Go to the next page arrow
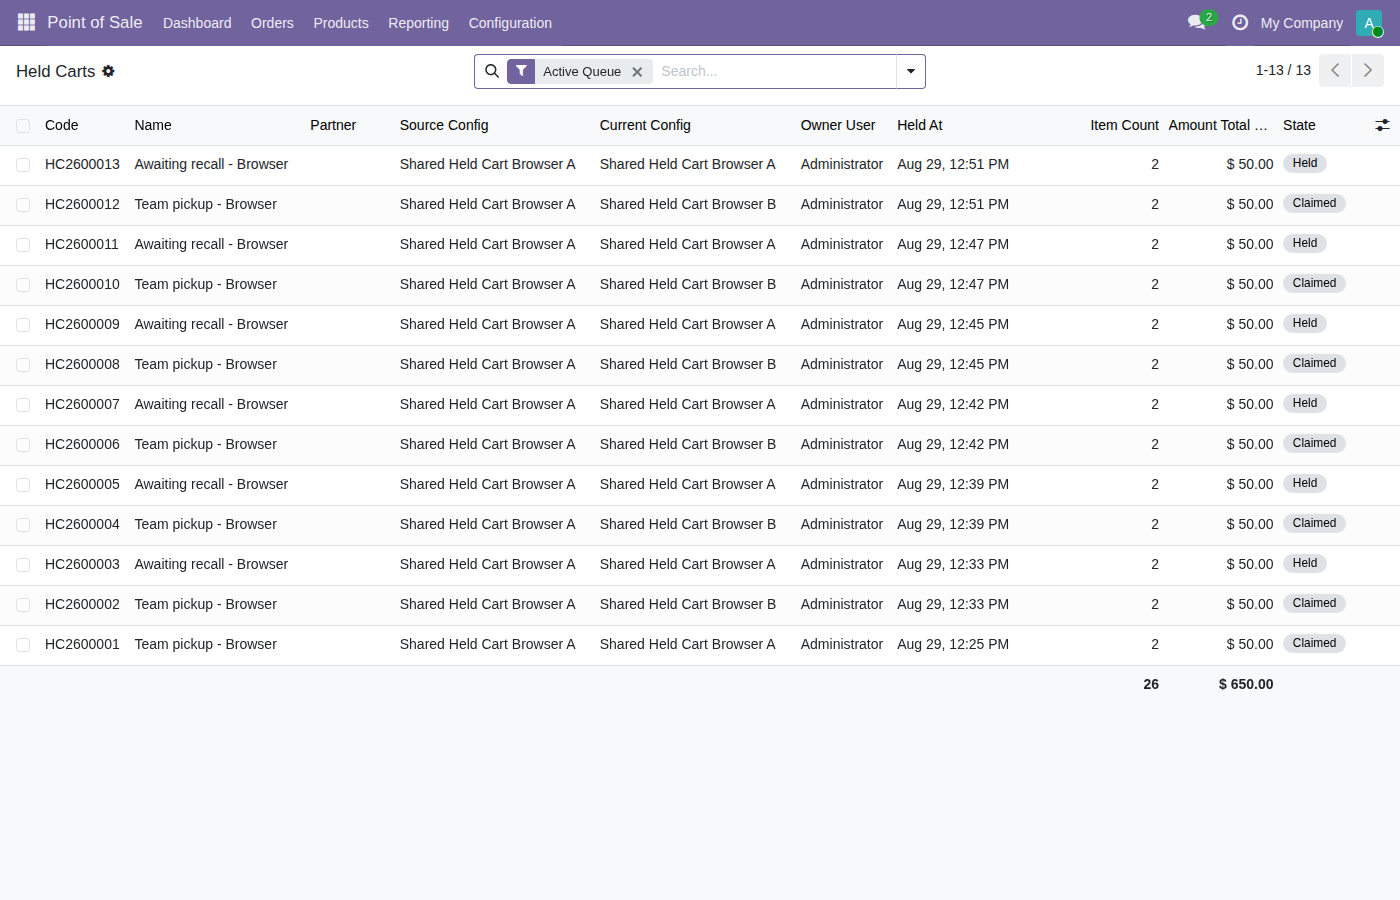1400x900 pixels. point(1368,71)
